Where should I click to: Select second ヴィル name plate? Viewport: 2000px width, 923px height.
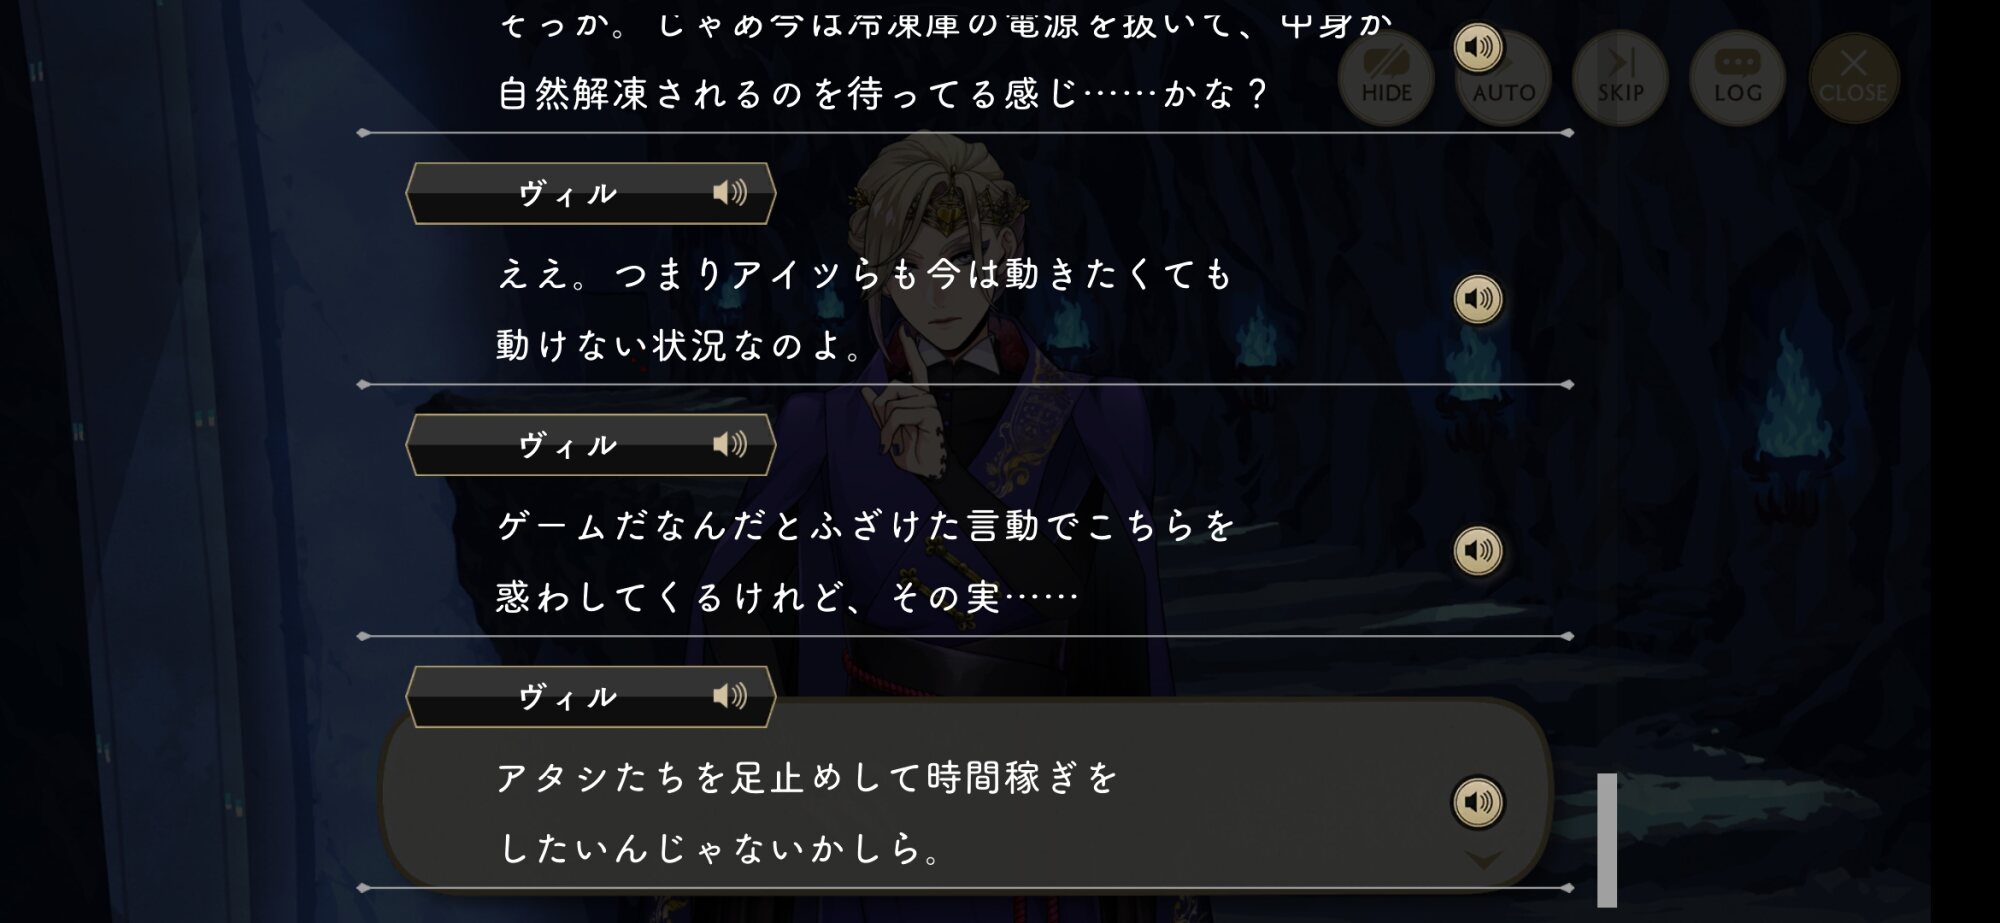590,445
